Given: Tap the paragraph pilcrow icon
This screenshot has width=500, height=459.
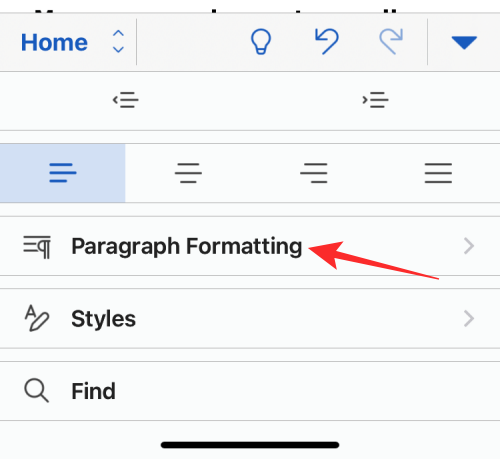Looking at the screenshot, I should click(37, 247).
